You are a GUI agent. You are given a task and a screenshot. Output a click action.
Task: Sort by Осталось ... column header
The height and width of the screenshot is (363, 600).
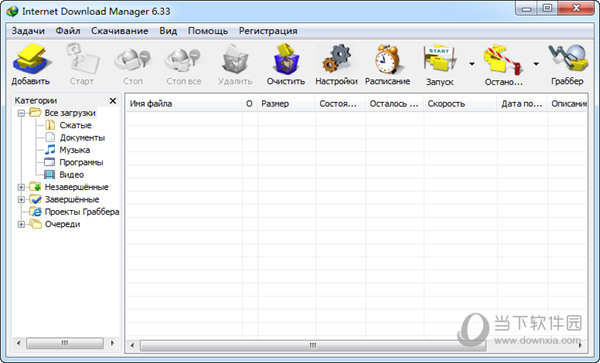pyautogui.click(x=395, y=104)
